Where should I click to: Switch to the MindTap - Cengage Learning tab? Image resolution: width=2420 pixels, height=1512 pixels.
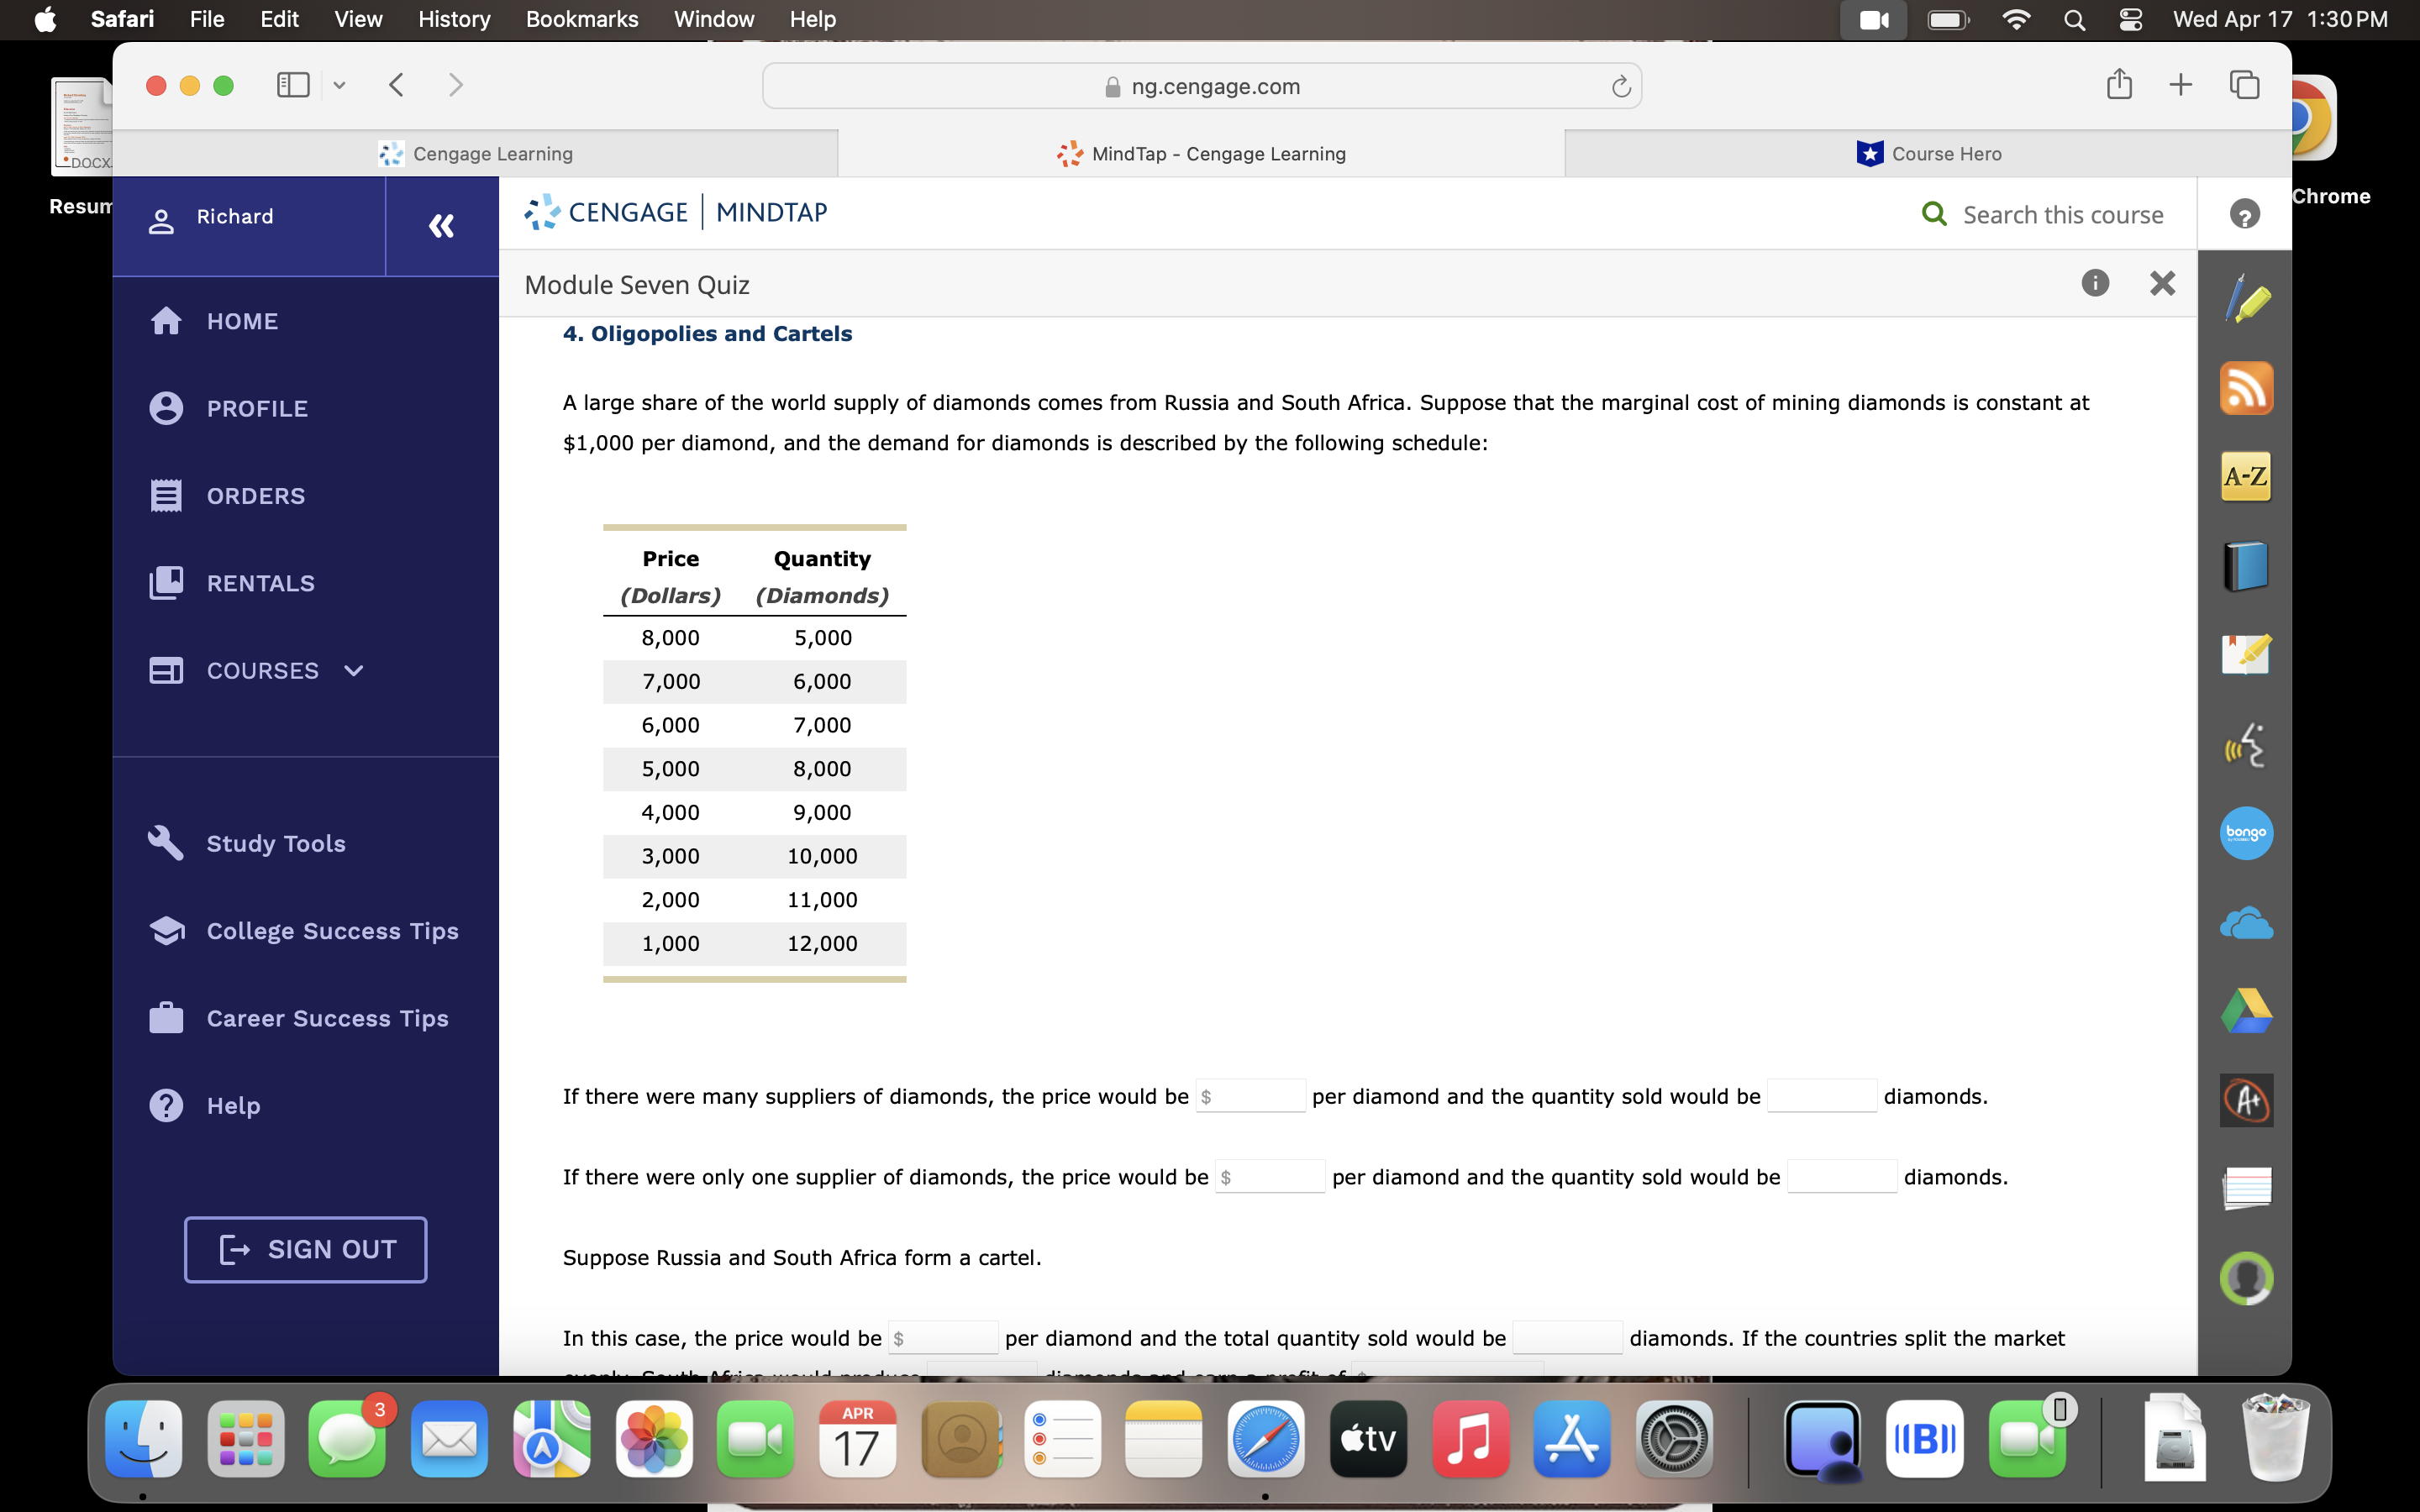point(1200,153)
